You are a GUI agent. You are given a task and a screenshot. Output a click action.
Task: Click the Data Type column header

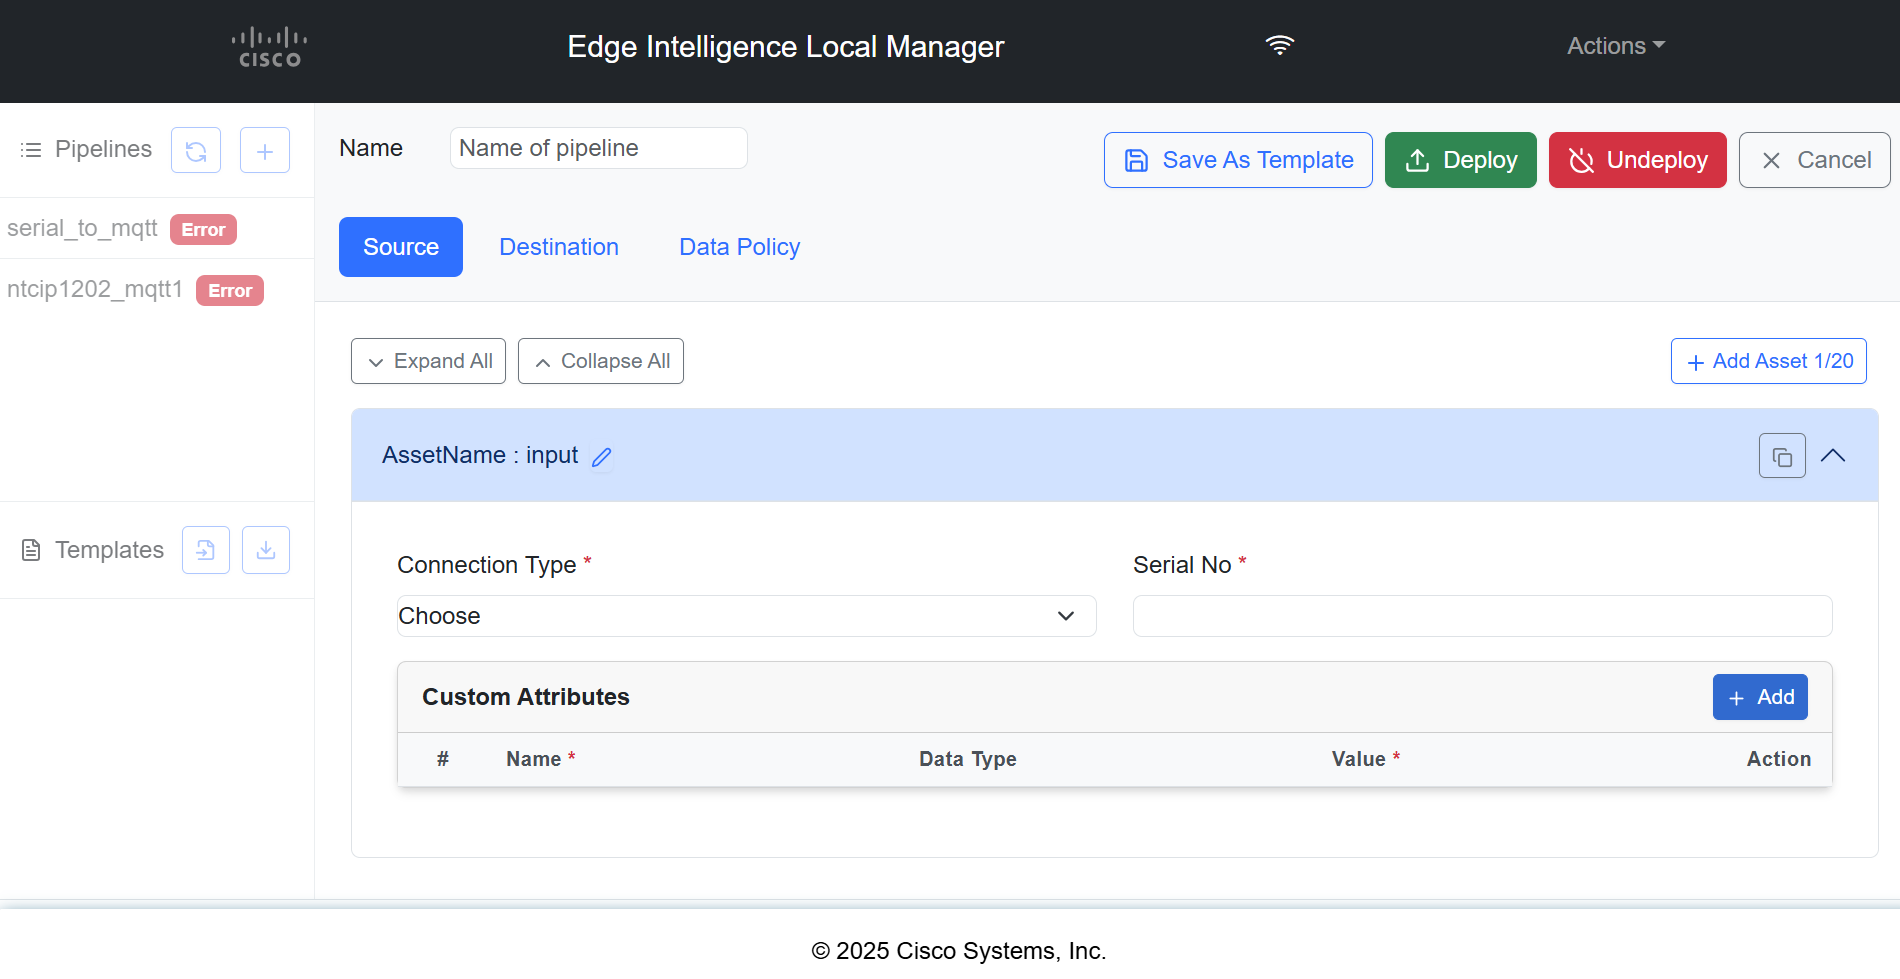(x=967, y=759)
